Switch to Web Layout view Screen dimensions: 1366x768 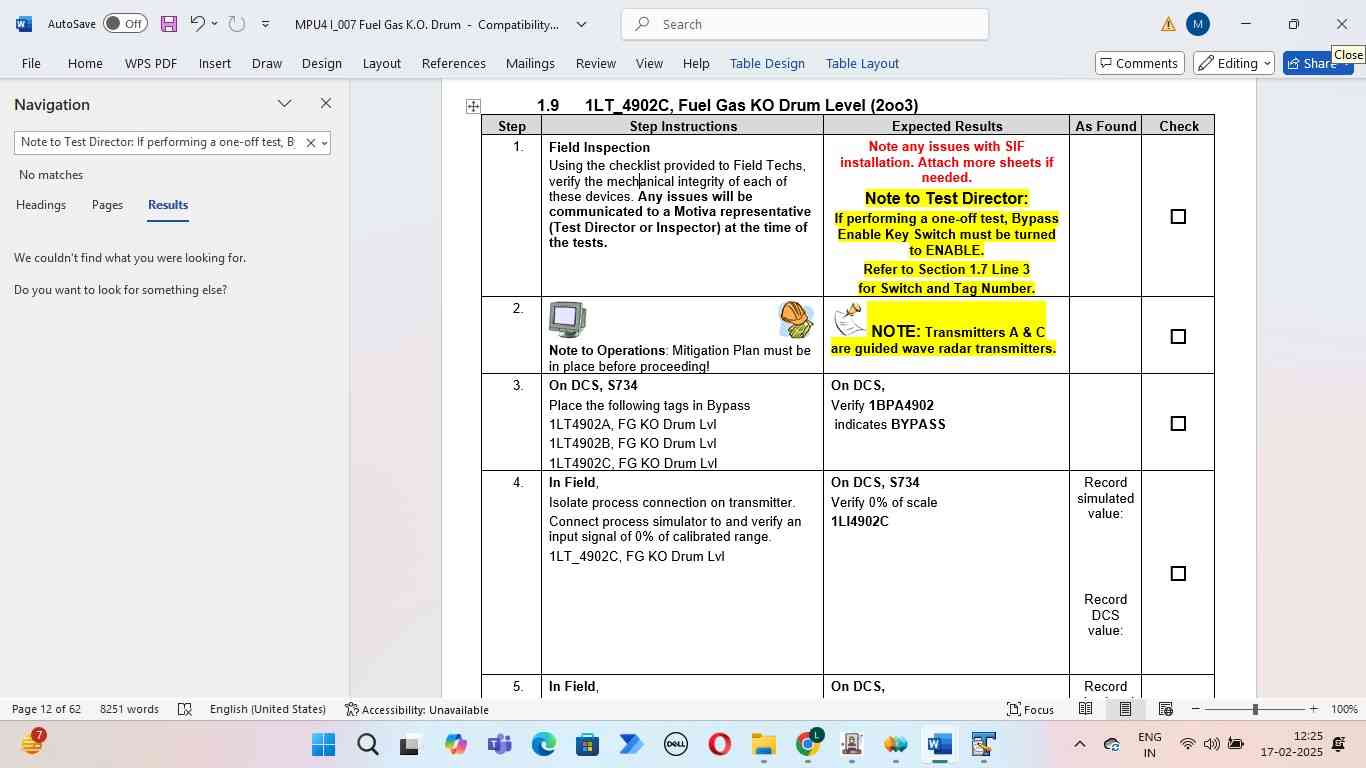(1165, 709)
